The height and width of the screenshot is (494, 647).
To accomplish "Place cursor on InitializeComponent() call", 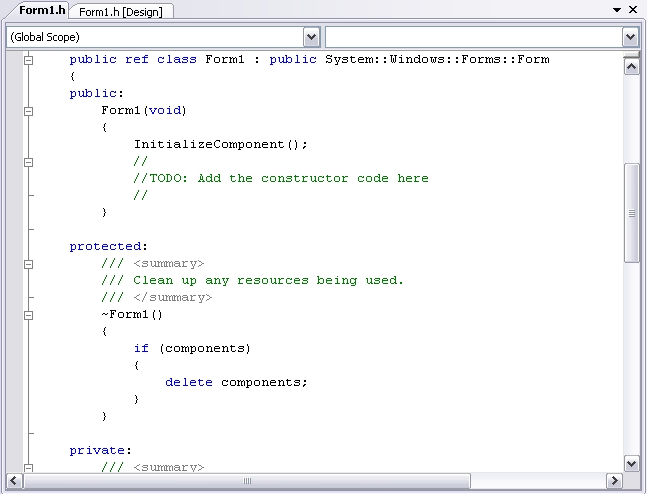I will tap(220, 144).
